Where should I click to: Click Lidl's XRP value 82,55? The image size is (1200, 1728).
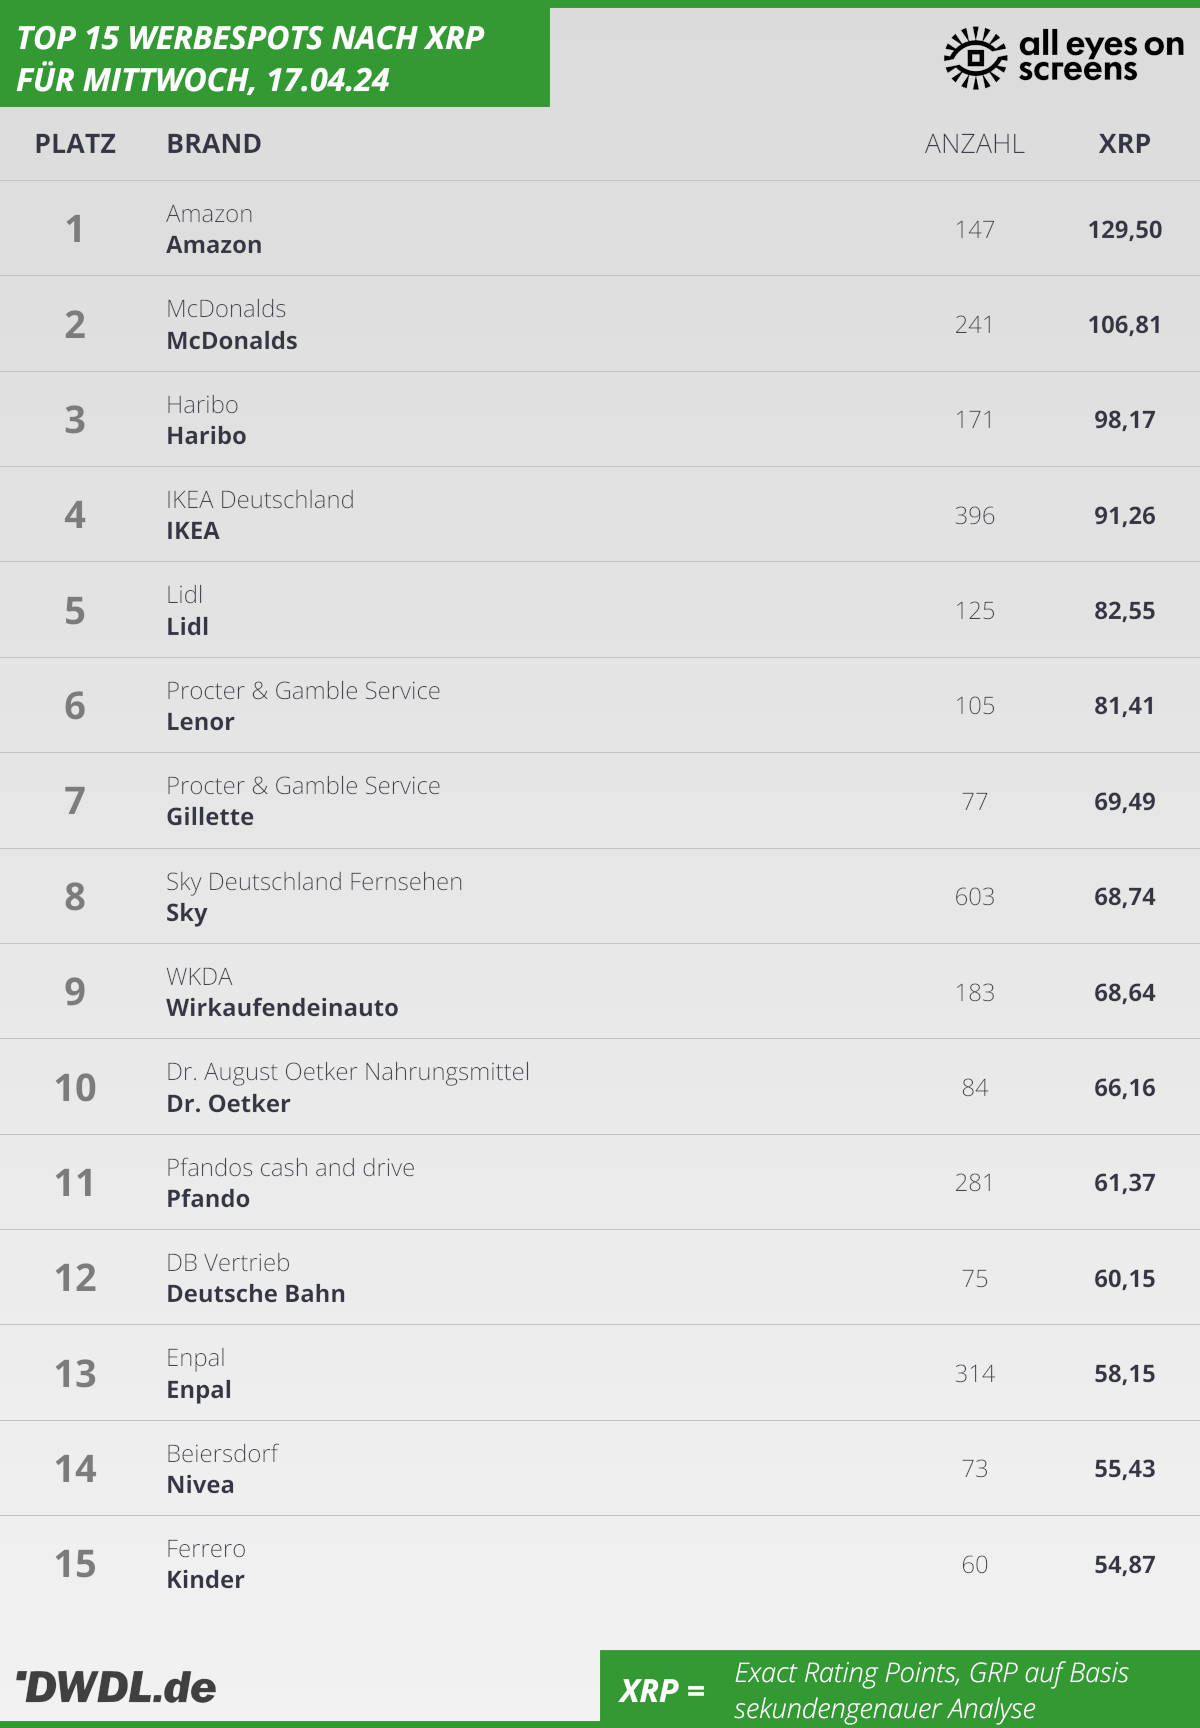pos(1125,611)
